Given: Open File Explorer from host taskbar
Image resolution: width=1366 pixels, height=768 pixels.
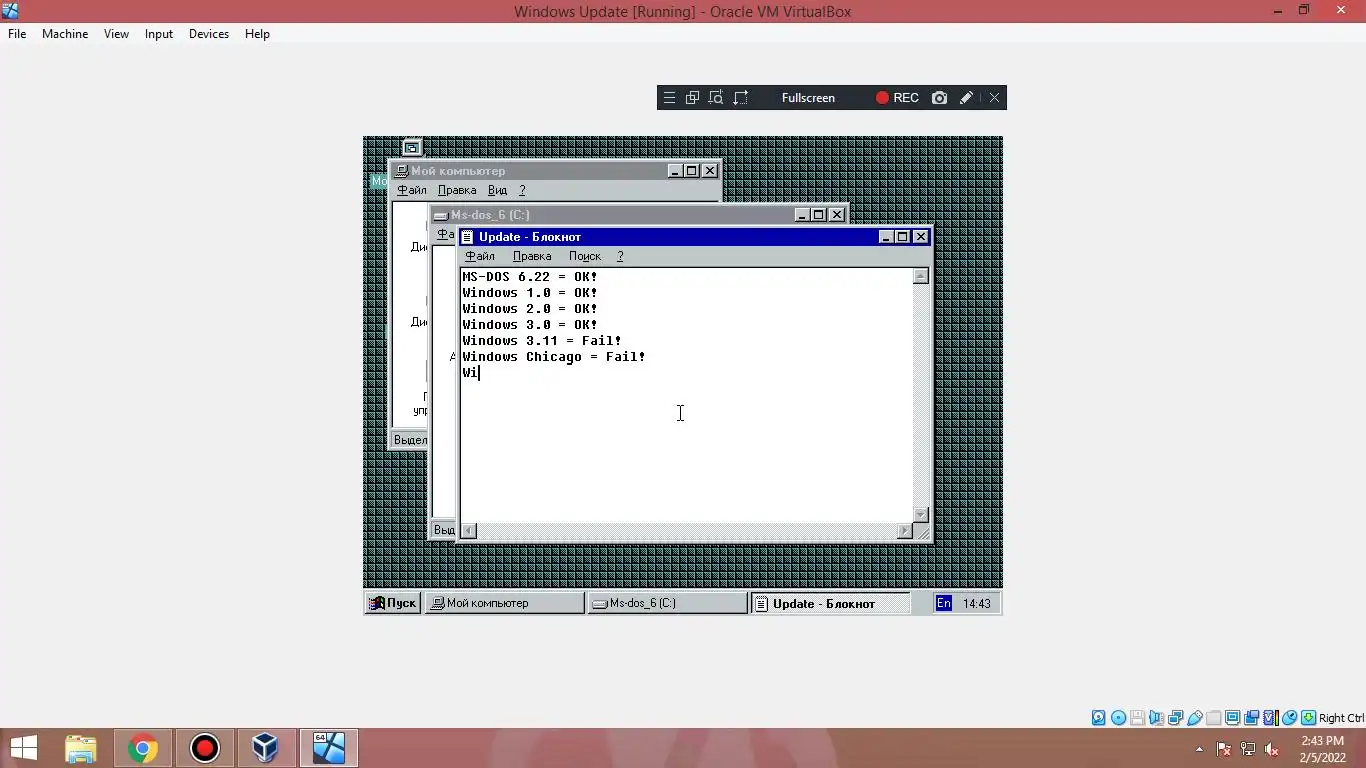Looking at the screenshot, I should pos(81,748).
